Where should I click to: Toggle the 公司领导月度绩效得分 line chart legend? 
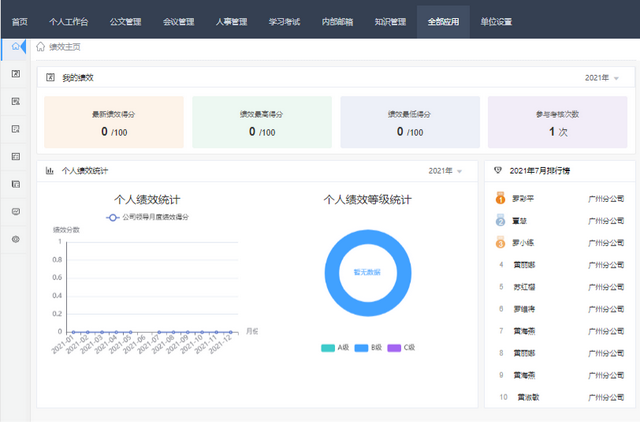click(147, 216)
